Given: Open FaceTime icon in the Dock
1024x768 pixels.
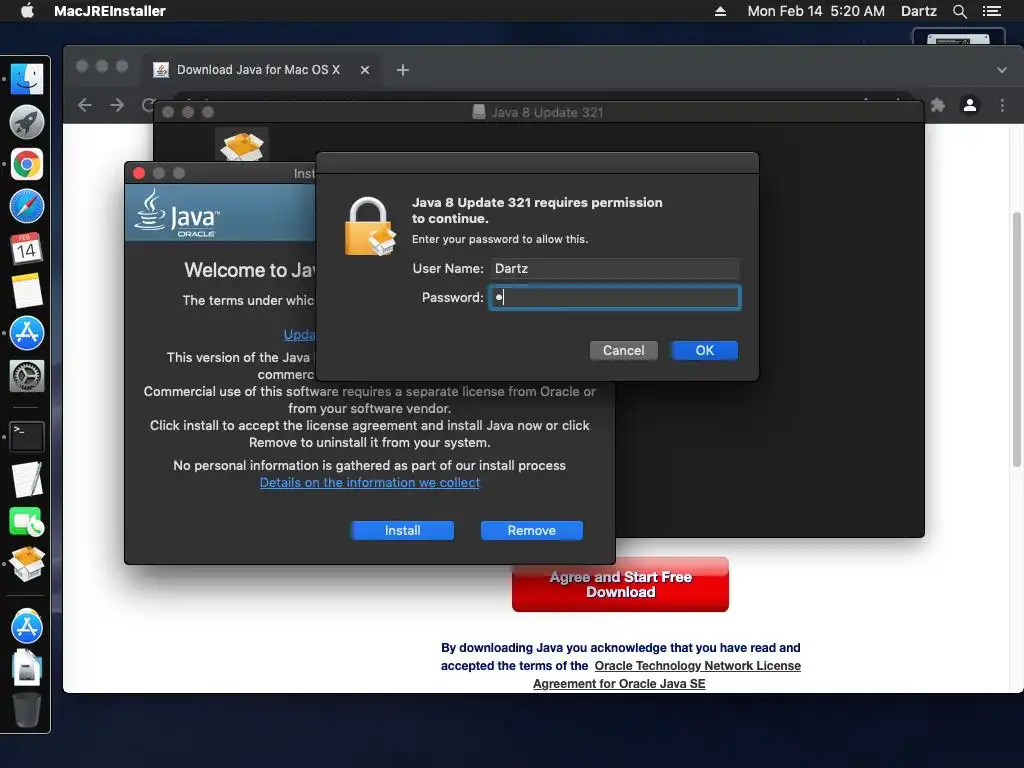Looking at the screenshot, I should pos(27,522).
